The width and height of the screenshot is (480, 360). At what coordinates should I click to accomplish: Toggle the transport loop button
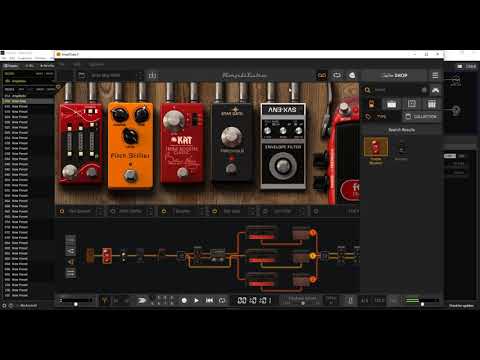pos(222,301)
